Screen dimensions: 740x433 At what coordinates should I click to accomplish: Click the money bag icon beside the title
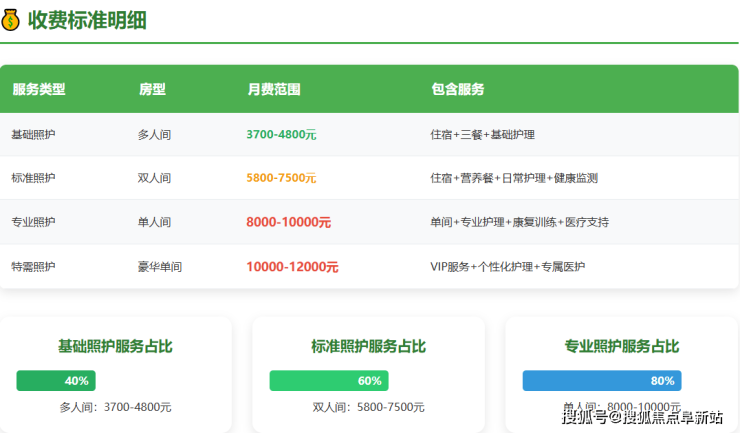tap(11, 20)
